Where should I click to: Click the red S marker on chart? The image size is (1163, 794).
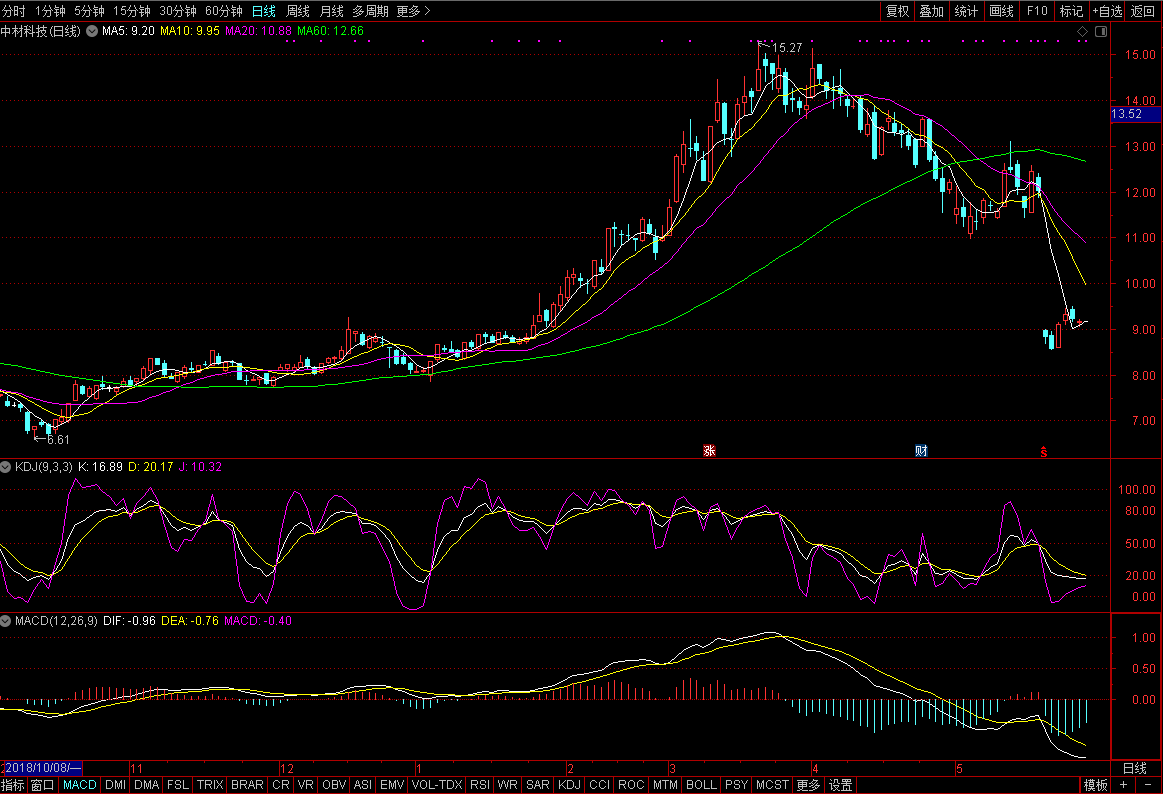pyautogui.click(x=1044, y=451)
